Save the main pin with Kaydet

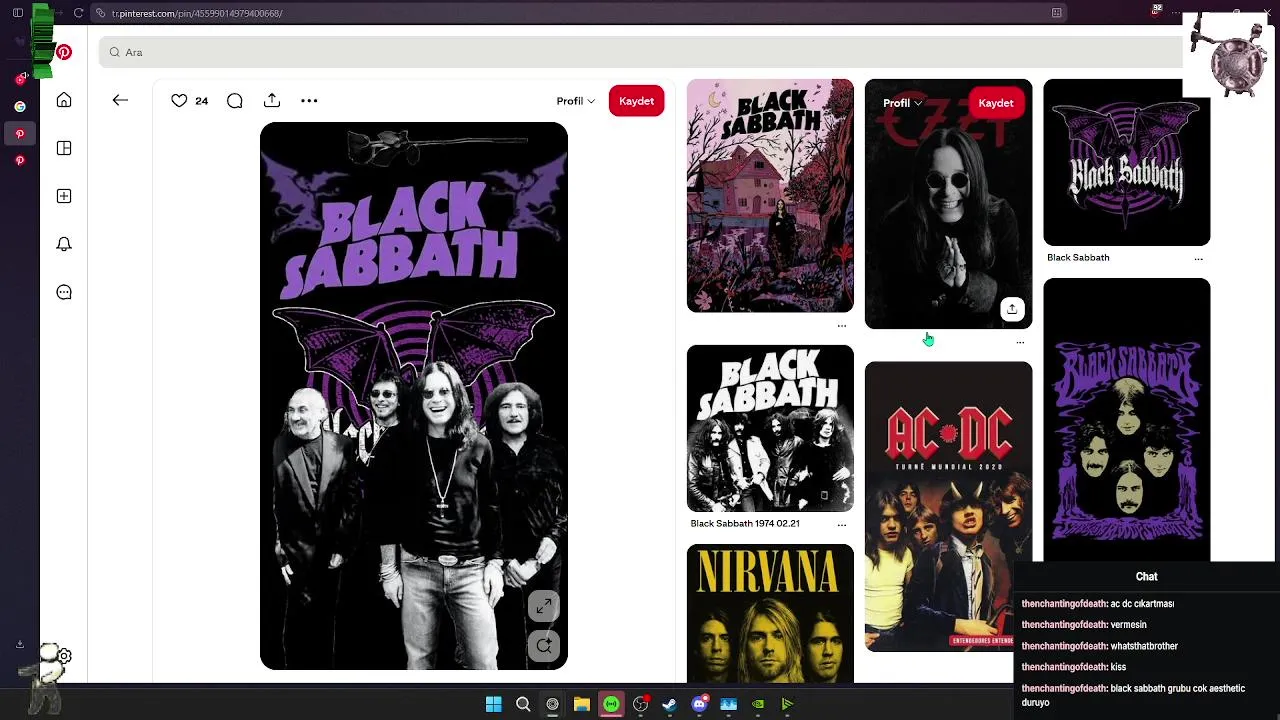pyautogui.click(x=636, y=101)
